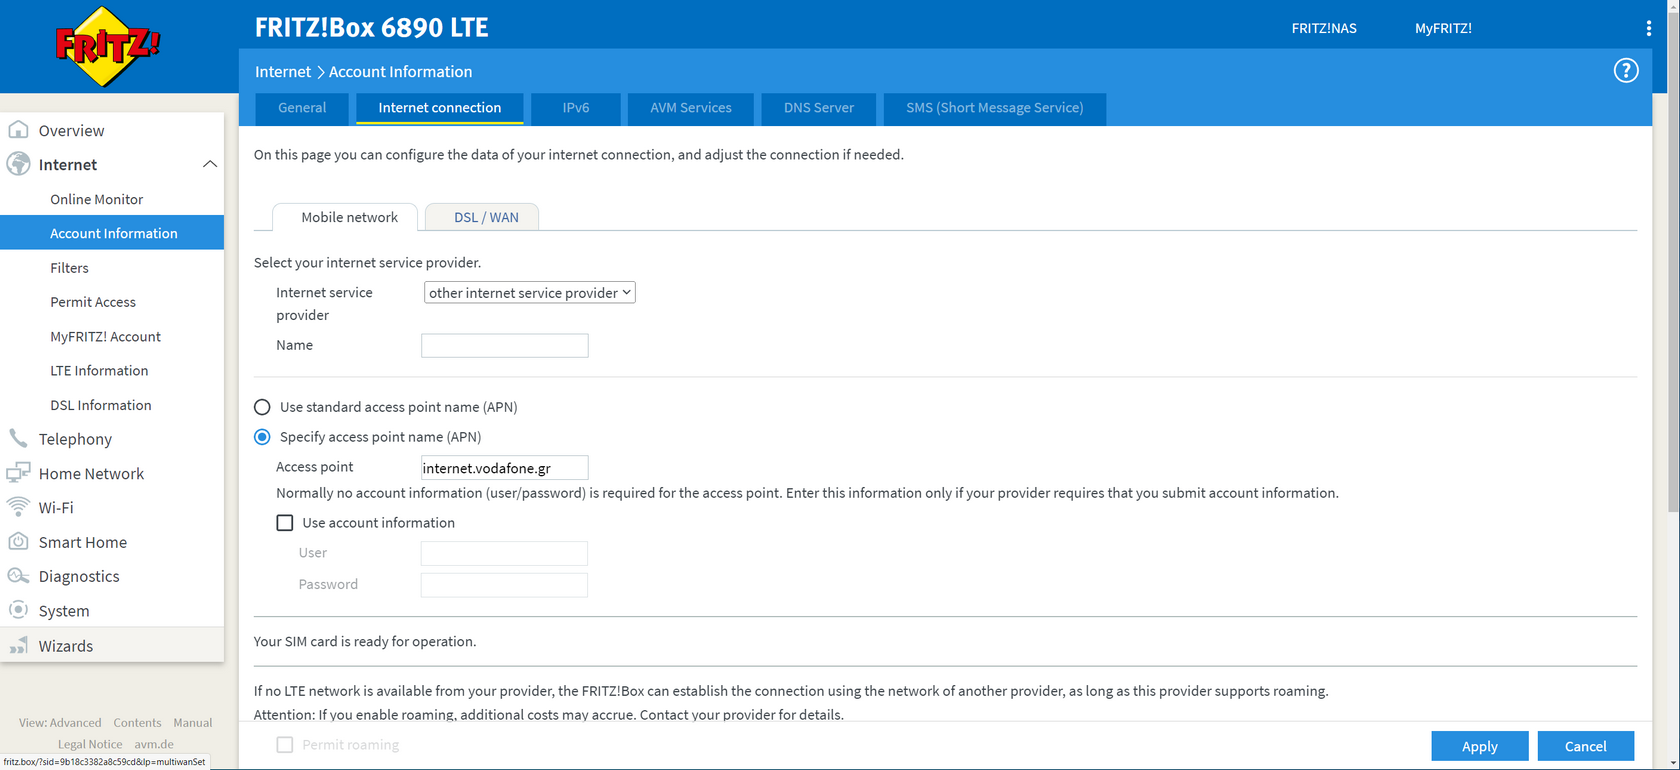Click the Diagnostics icon
This screenshot has width=1680, height=770.
click(18, 576)
